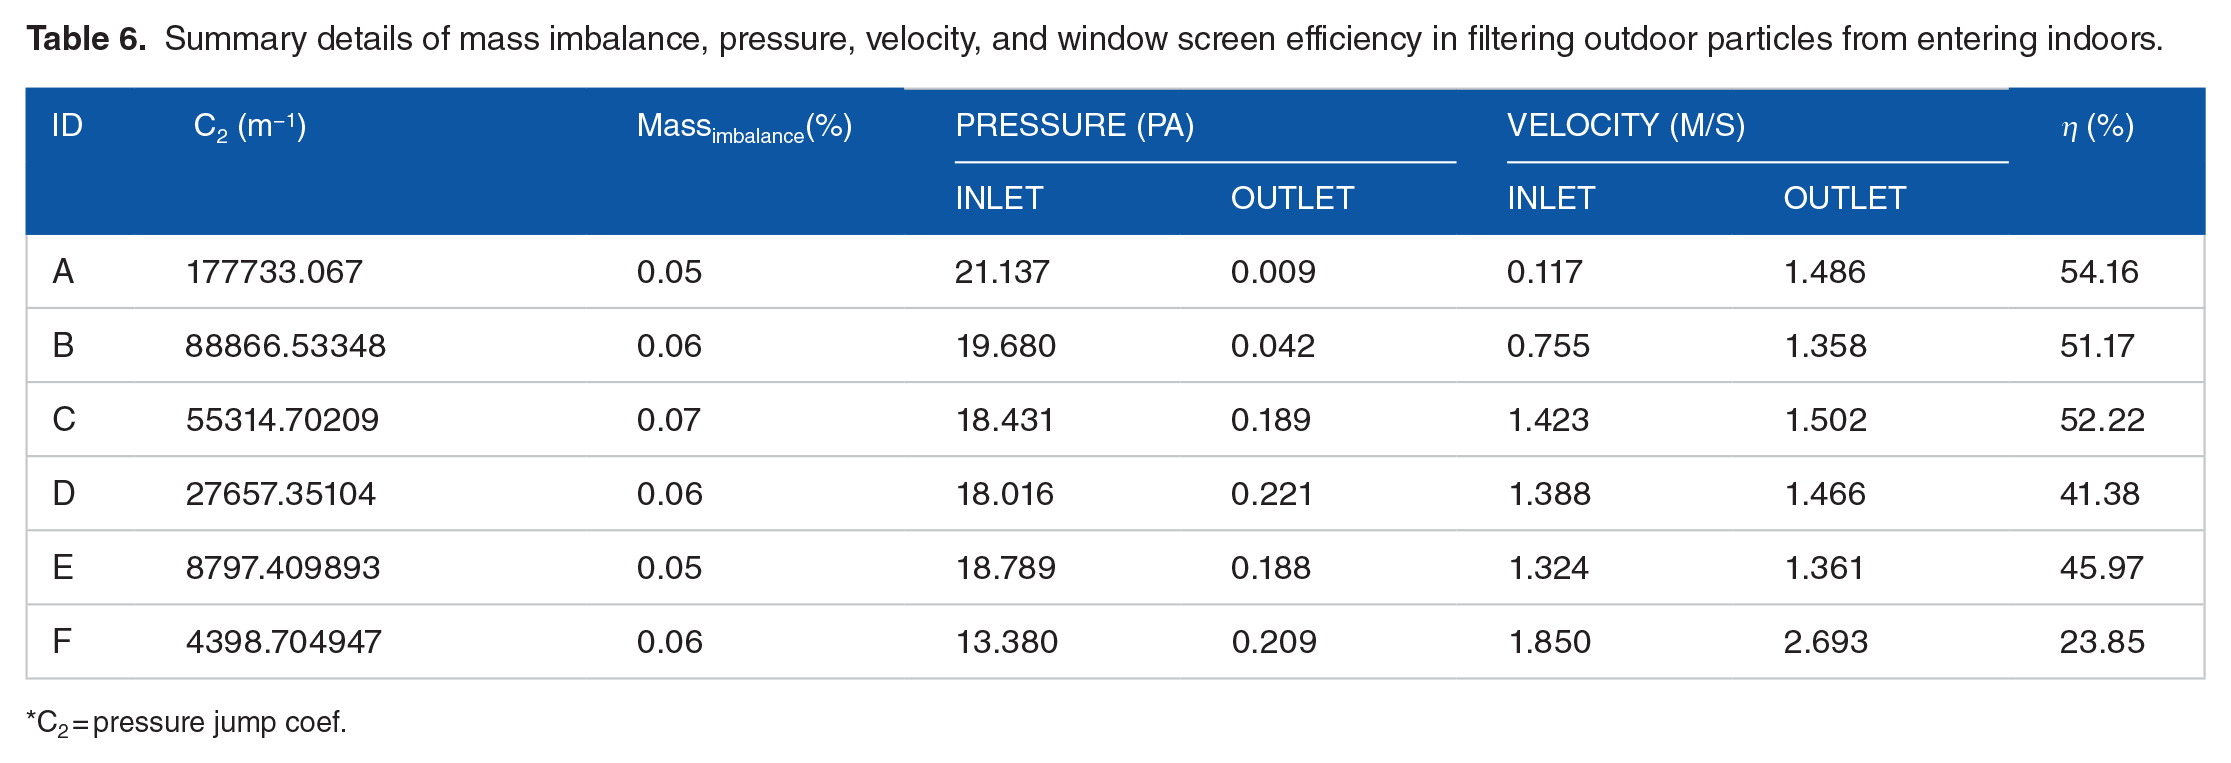Click the C2 pressure jump coef footnote
Image resolution: width=2231 pixels, height=763 pixels.
186,722
